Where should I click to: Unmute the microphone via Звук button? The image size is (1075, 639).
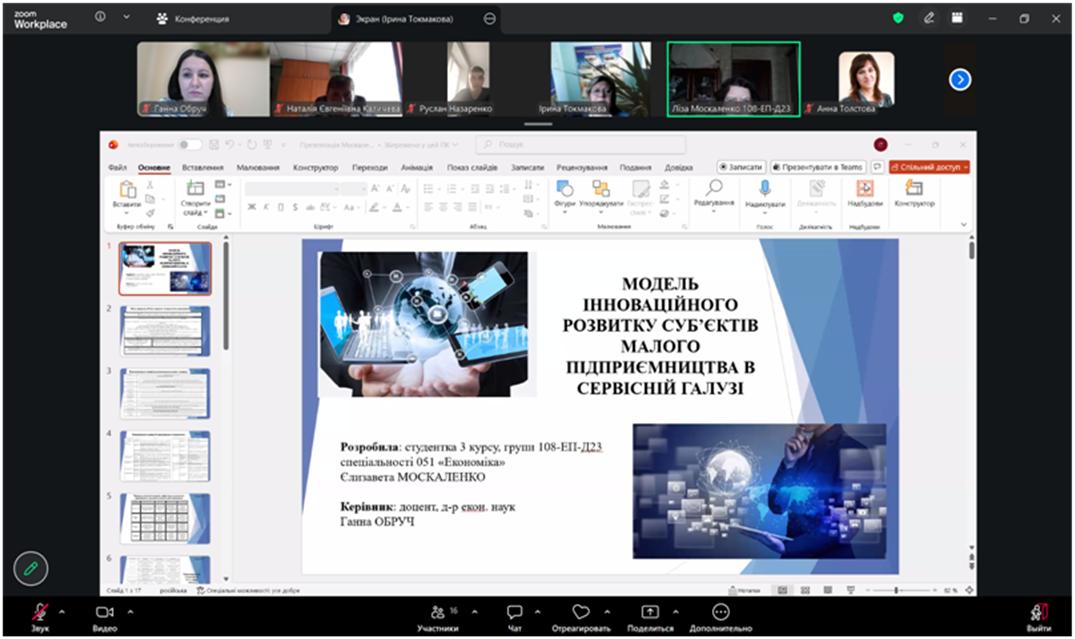point(40,612)
